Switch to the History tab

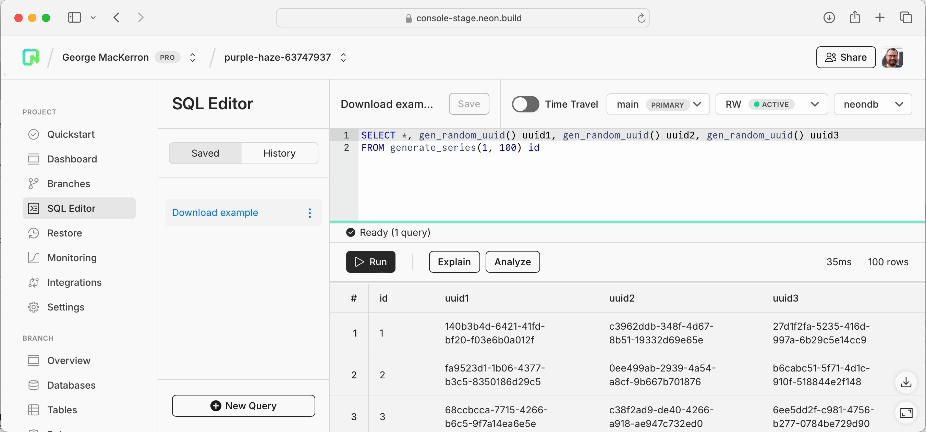tap(279, 153)
